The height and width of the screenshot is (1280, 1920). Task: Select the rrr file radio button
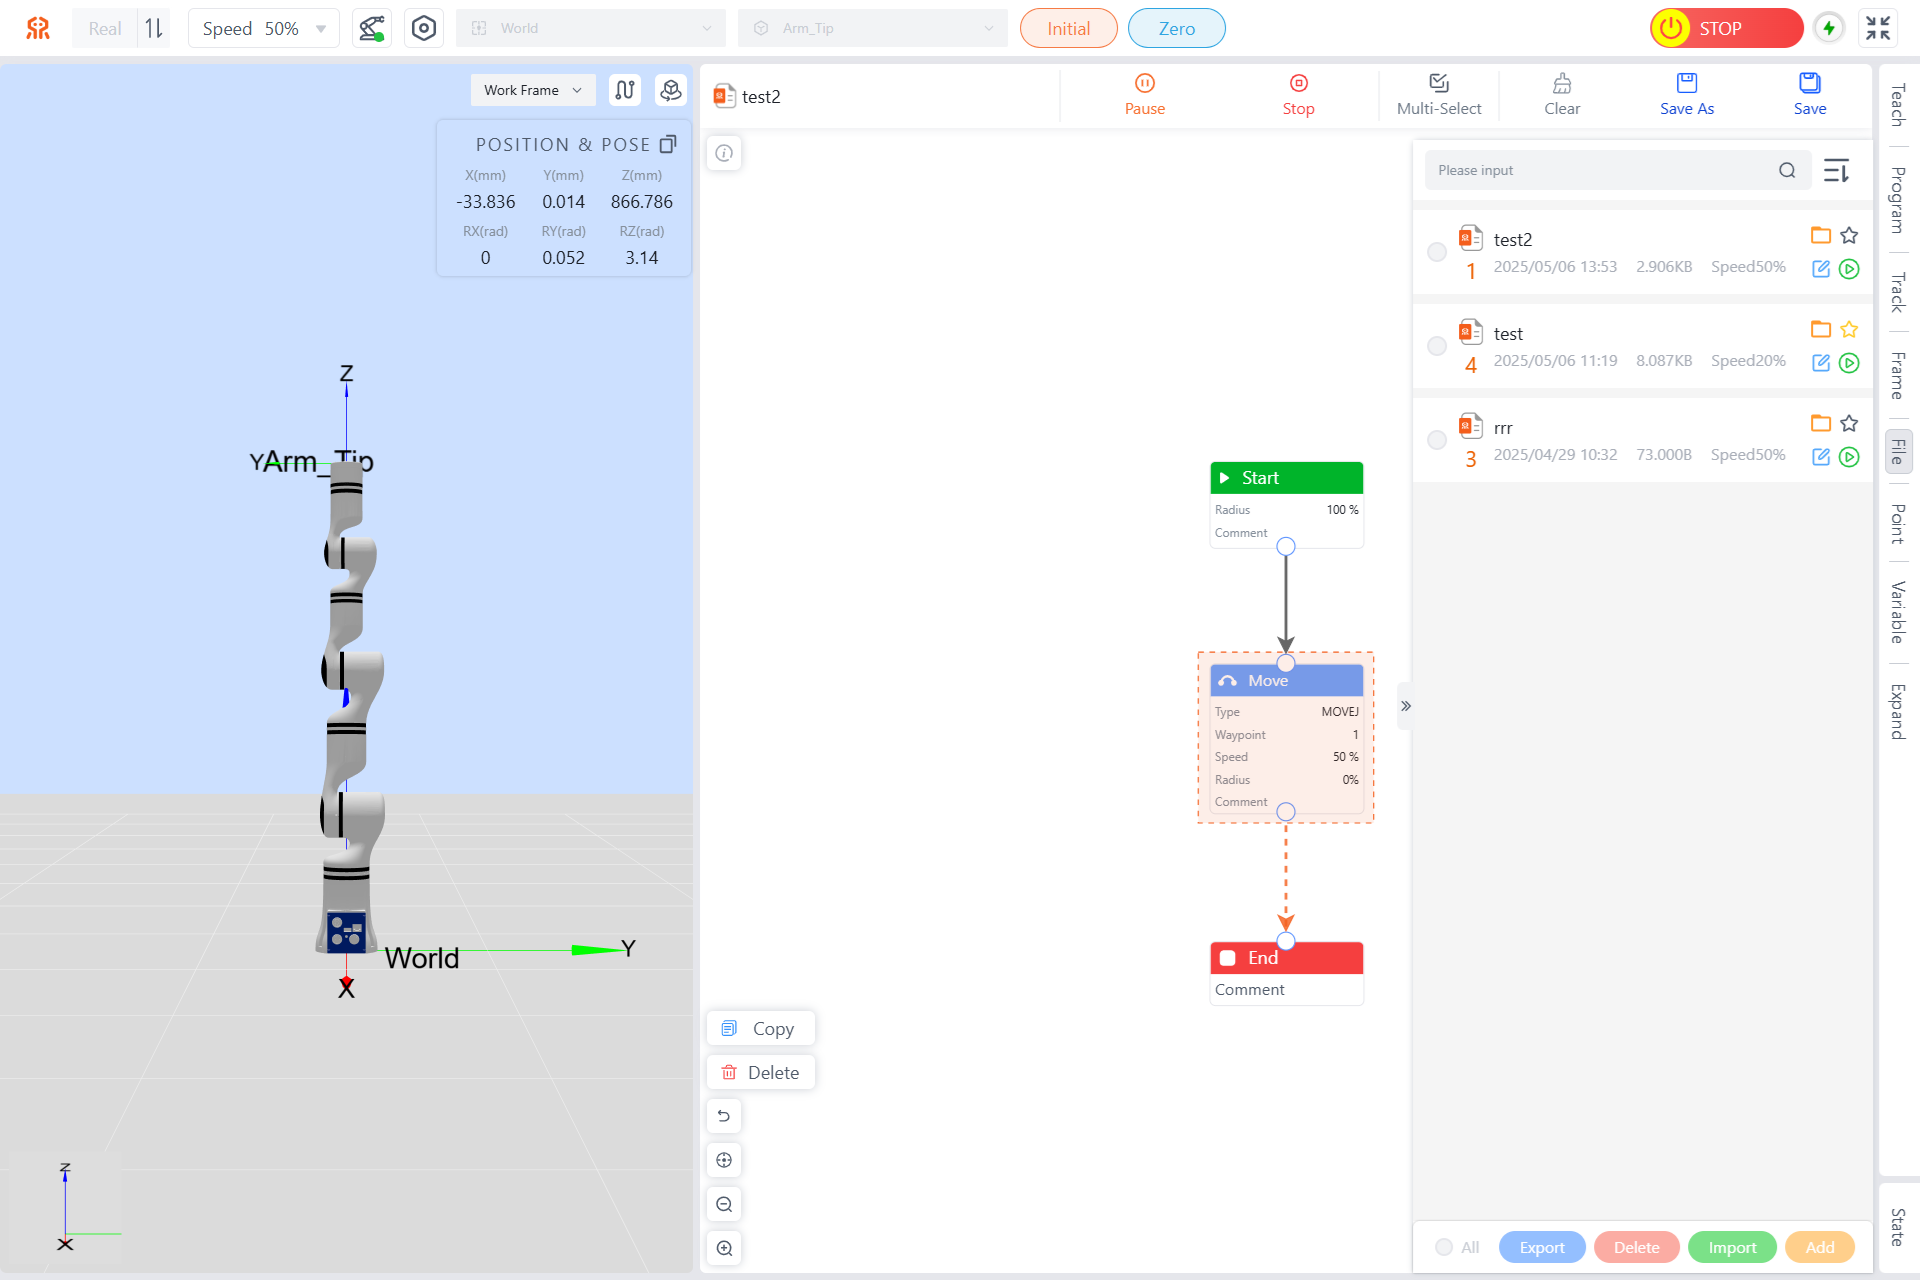(x=1436, y=440)
